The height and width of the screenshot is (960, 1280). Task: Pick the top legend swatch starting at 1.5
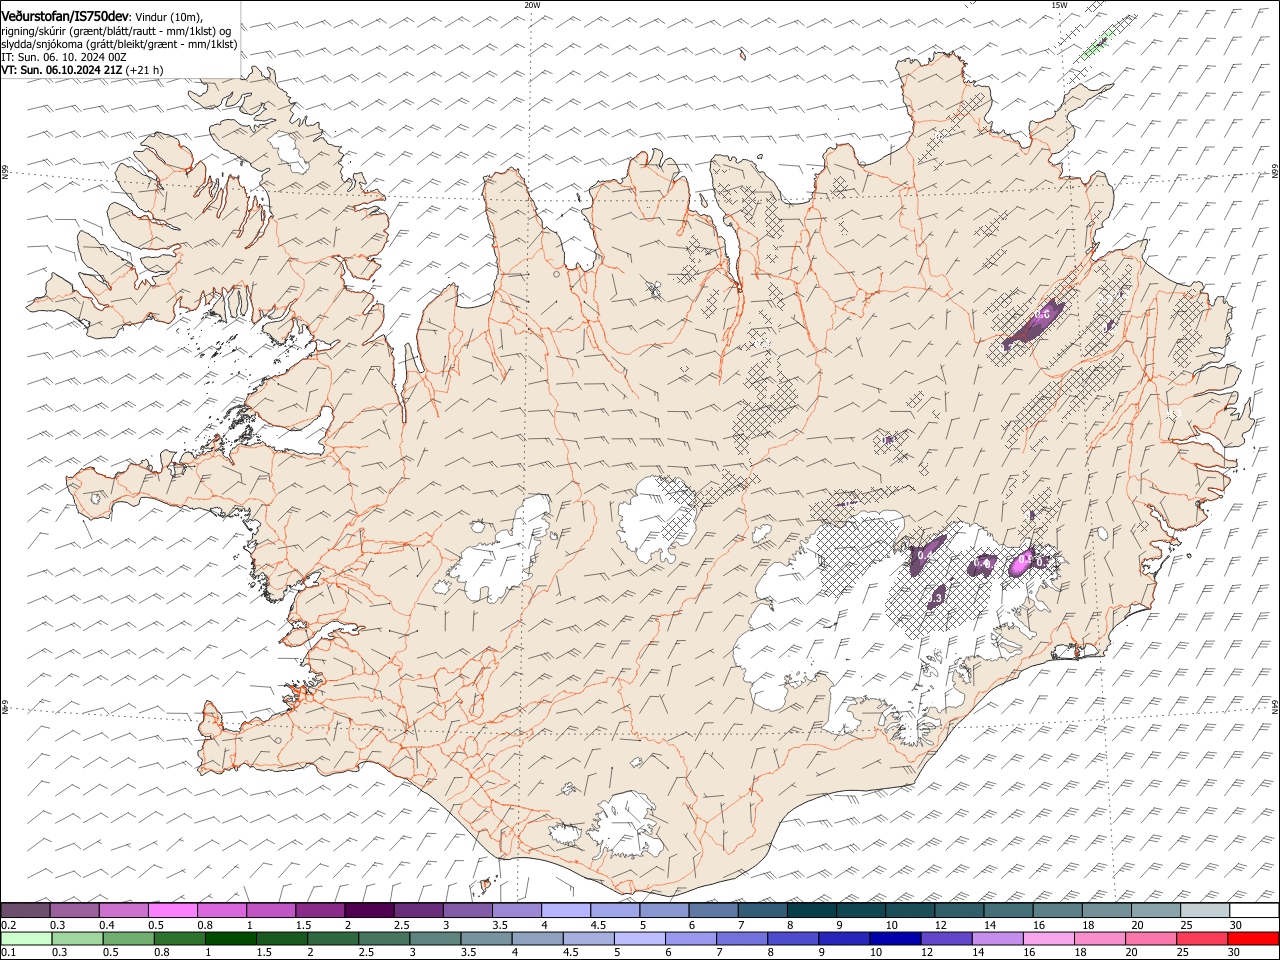point(319,910)
